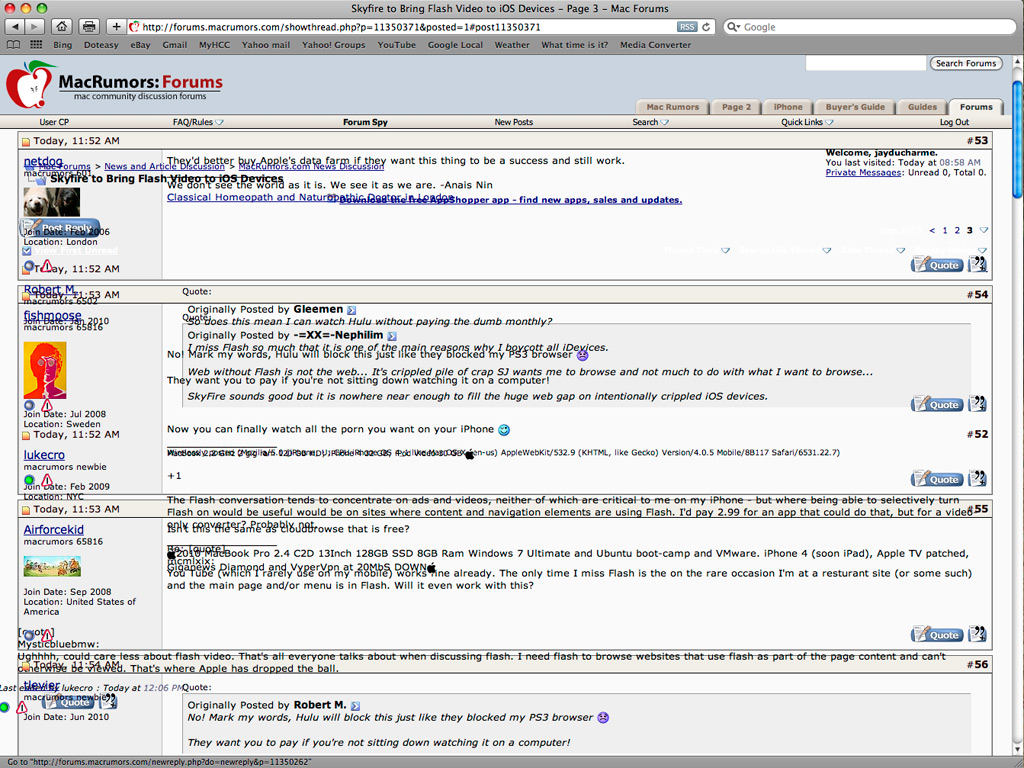The image size is (1024, 768).
Task: Go to thread page 2
Action: pos(957,231)
